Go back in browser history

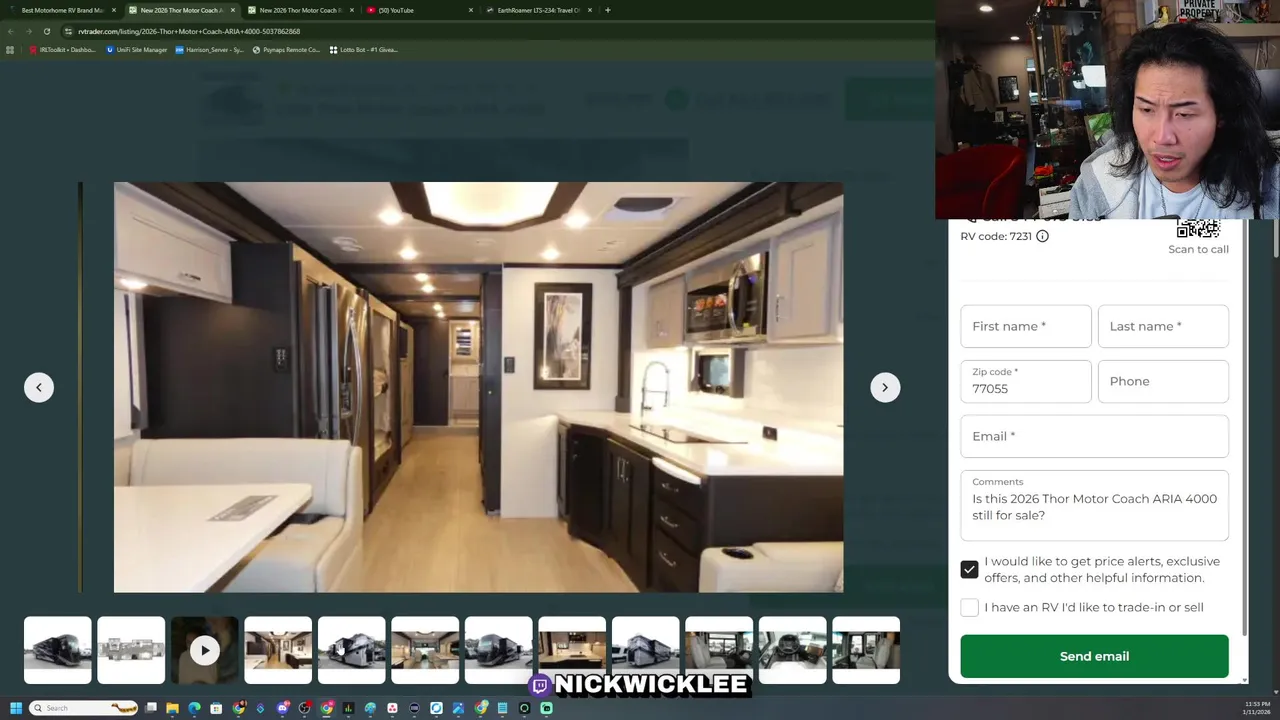[x=11, y=31]
